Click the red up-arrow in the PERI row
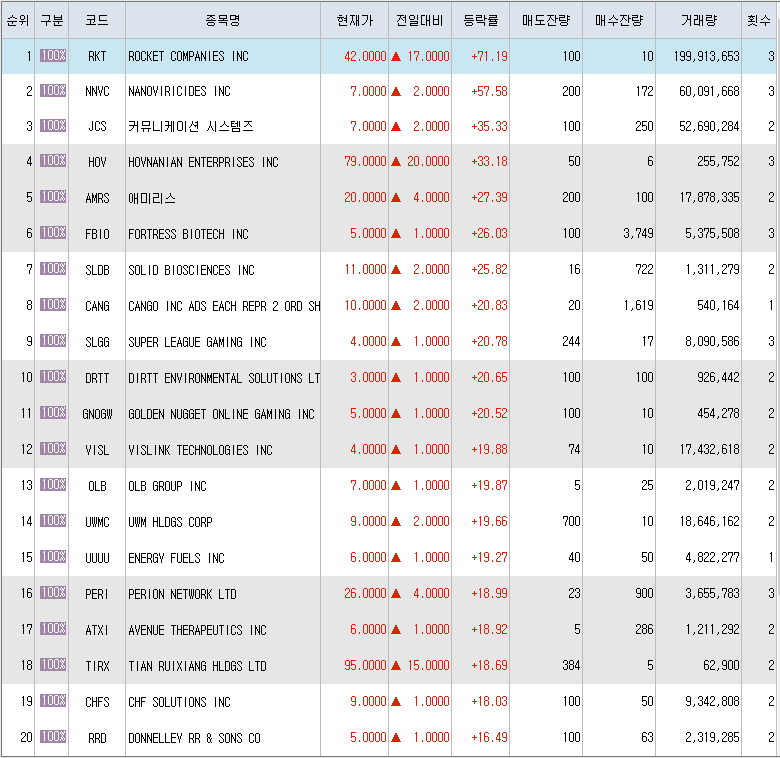 396,593
